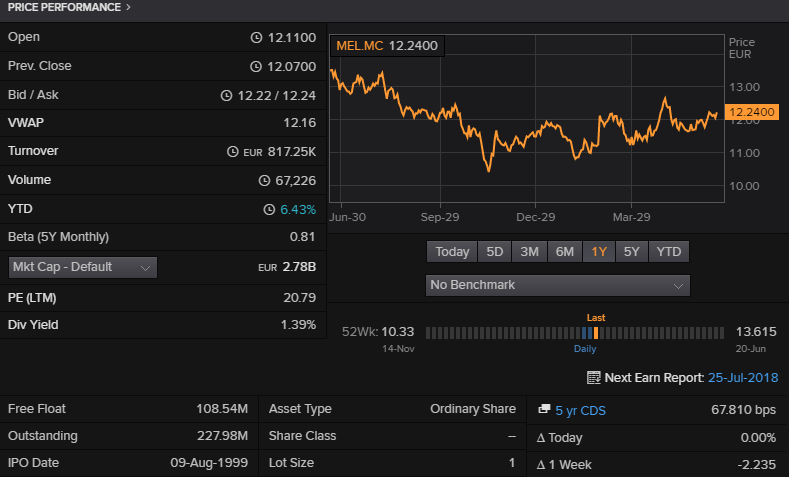Click the clock icon beside YTD percentage
Screen dimensions: 789x477
268,209
